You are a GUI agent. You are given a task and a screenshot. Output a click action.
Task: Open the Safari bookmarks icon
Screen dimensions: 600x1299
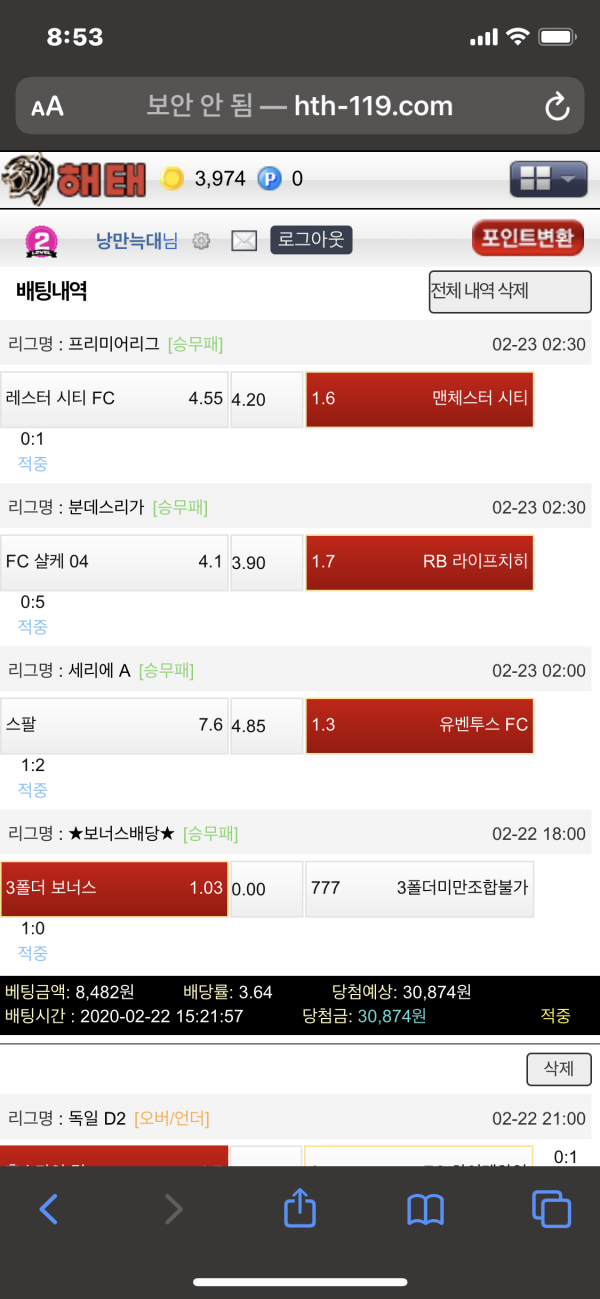tap(426, 1209)
